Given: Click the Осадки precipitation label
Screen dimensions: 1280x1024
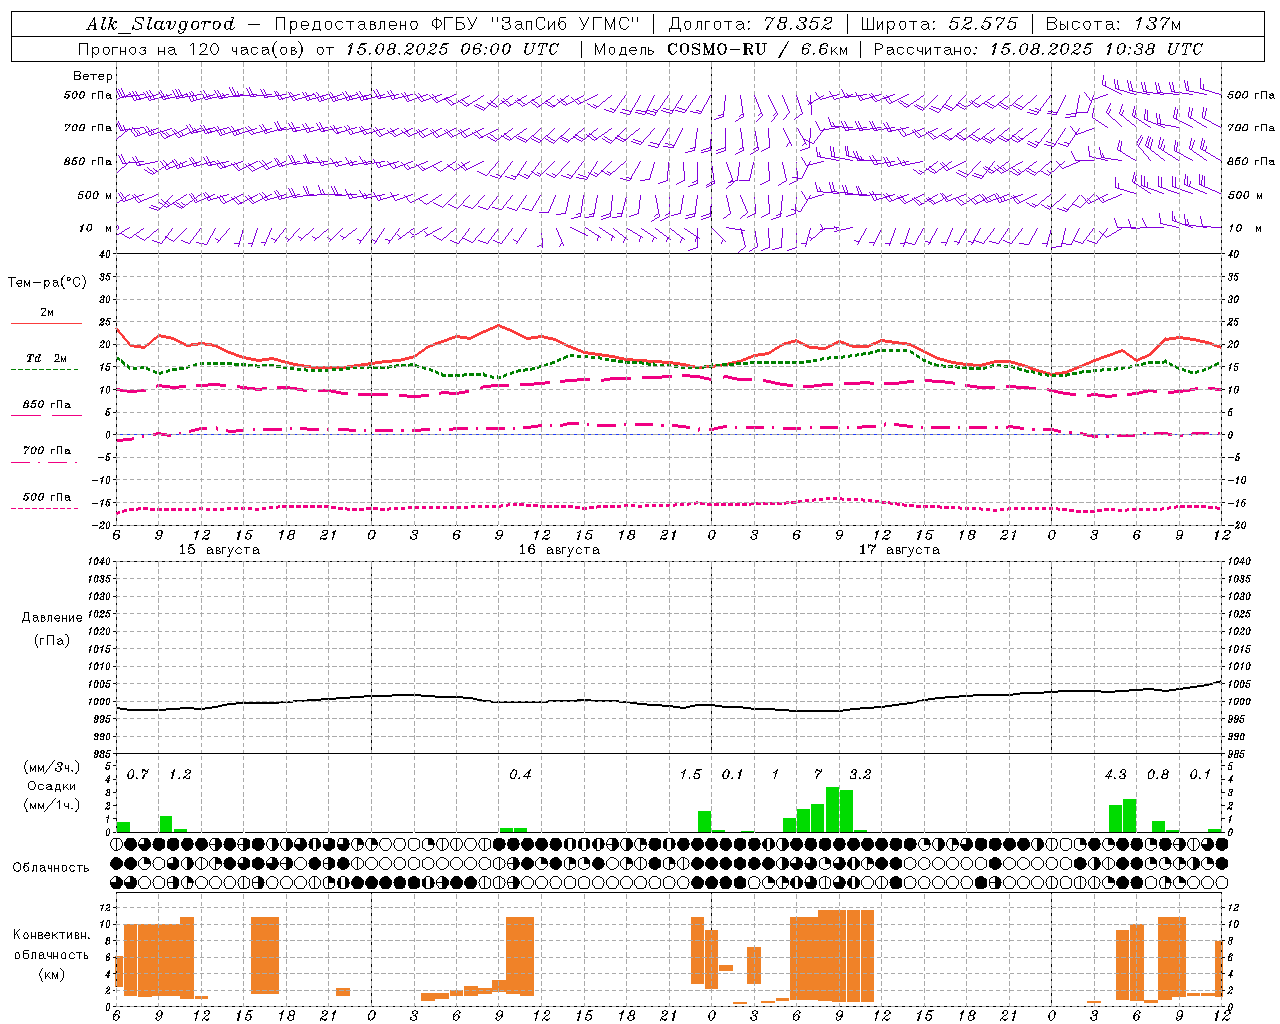Looking at the screenshot, I should pos(52,786).
